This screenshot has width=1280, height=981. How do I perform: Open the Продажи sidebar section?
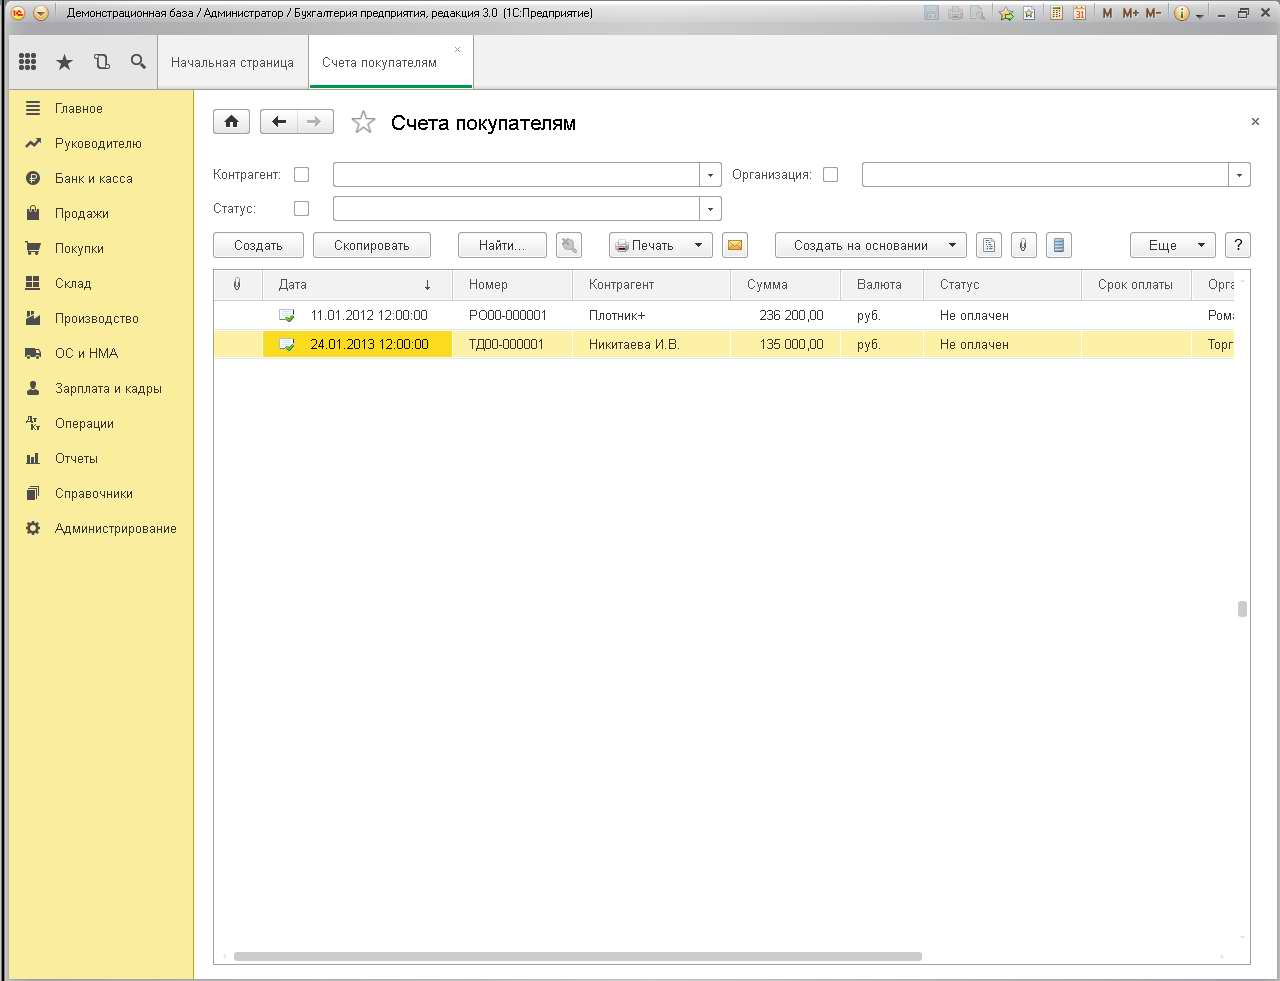[81, 214]
